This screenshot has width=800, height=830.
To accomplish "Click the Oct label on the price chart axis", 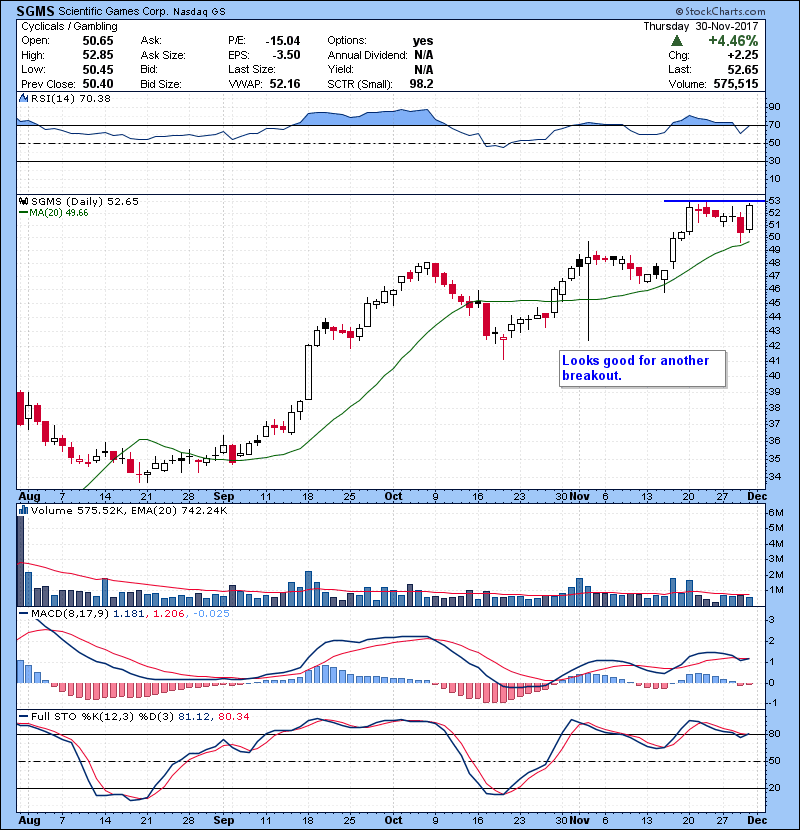I will tap(393, 497).
